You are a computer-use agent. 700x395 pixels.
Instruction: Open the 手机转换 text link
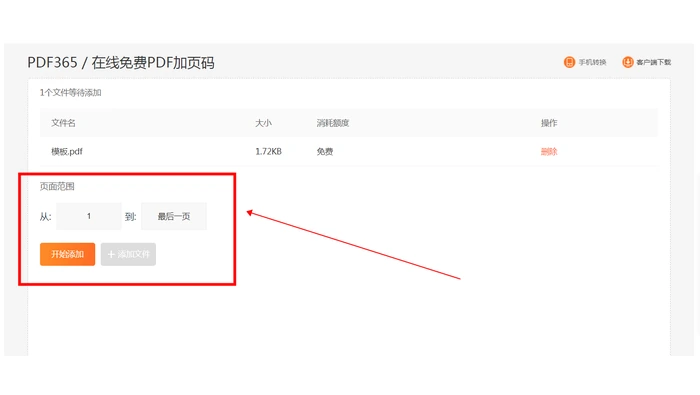point(592,62)
